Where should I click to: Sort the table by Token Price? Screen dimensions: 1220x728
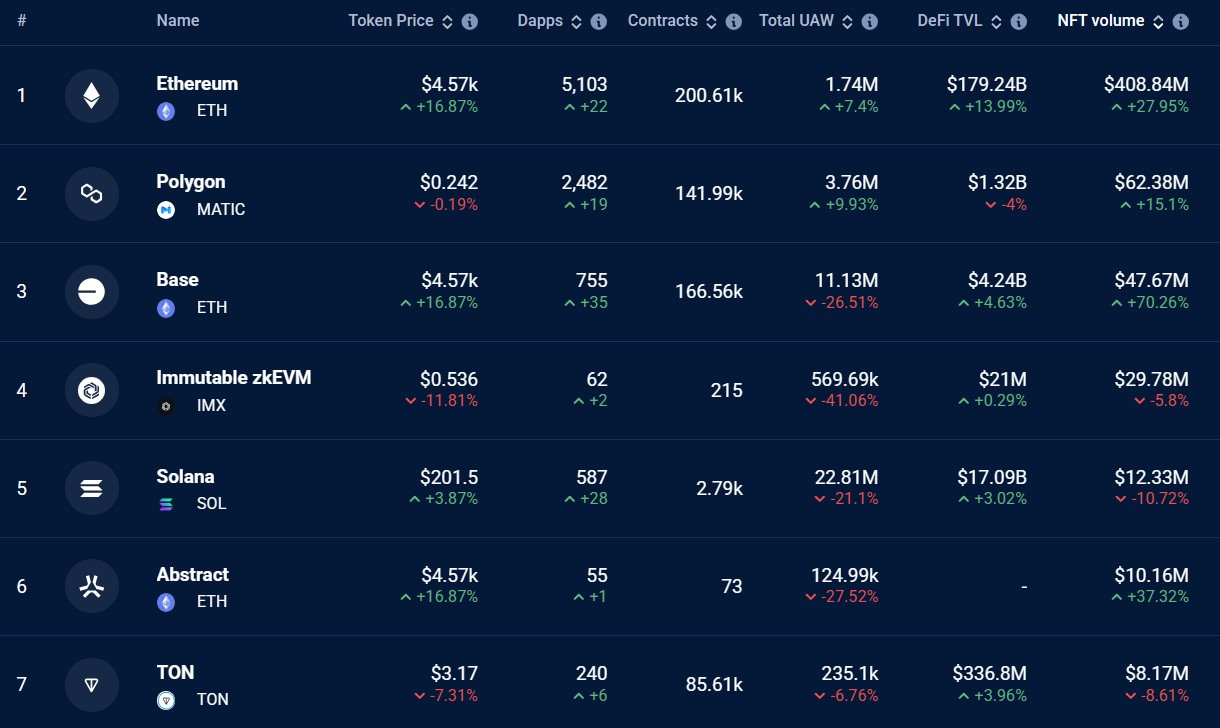pos(391,21)
